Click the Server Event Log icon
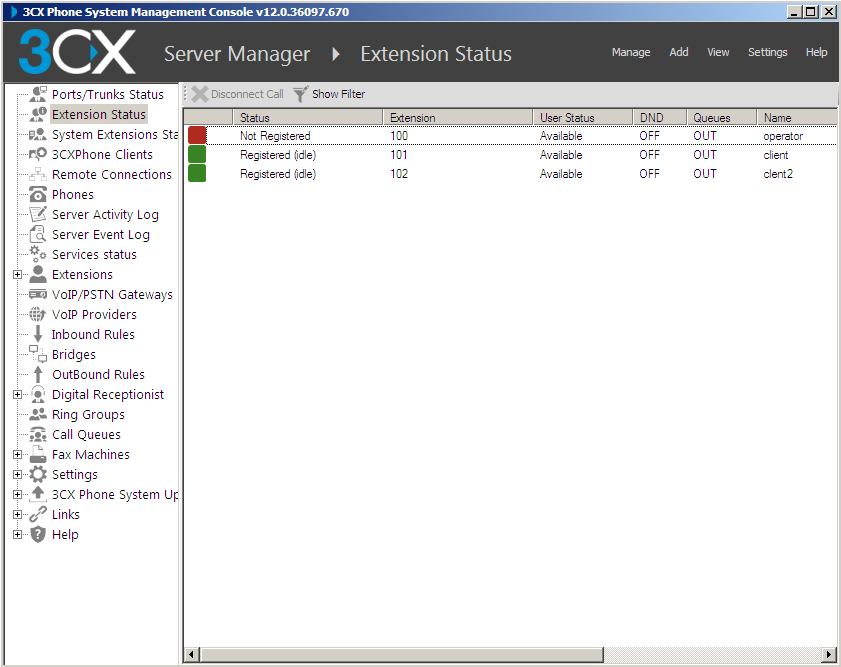The height and width of the screenshot is (667, 841). tap(38, 234)
